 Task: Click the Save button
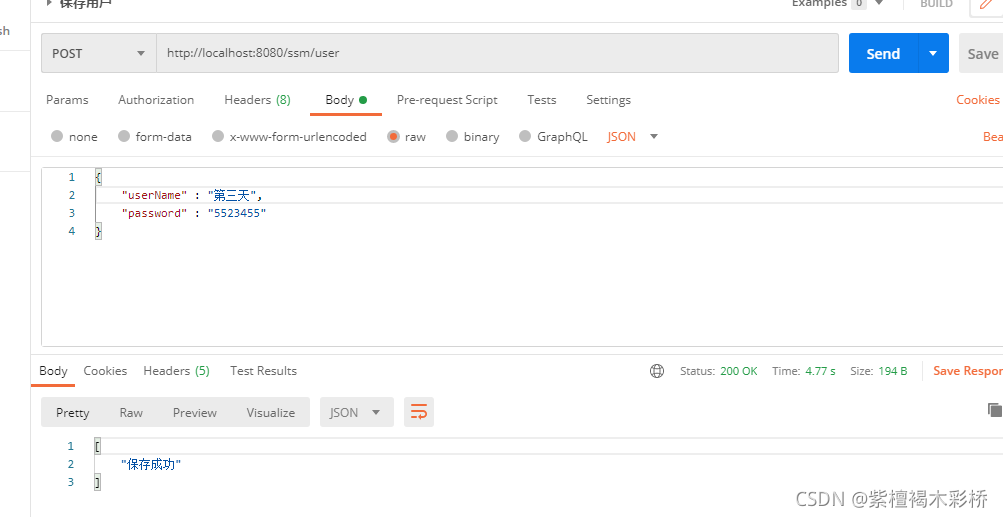pyautogui.click(x=981, y=54)
